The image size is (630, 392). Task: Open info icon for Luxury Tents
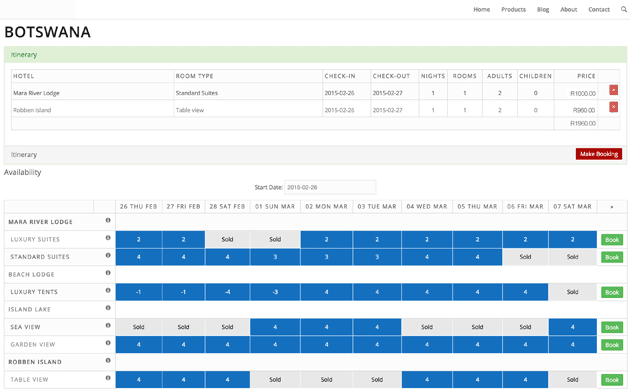(x=108, y=290)
